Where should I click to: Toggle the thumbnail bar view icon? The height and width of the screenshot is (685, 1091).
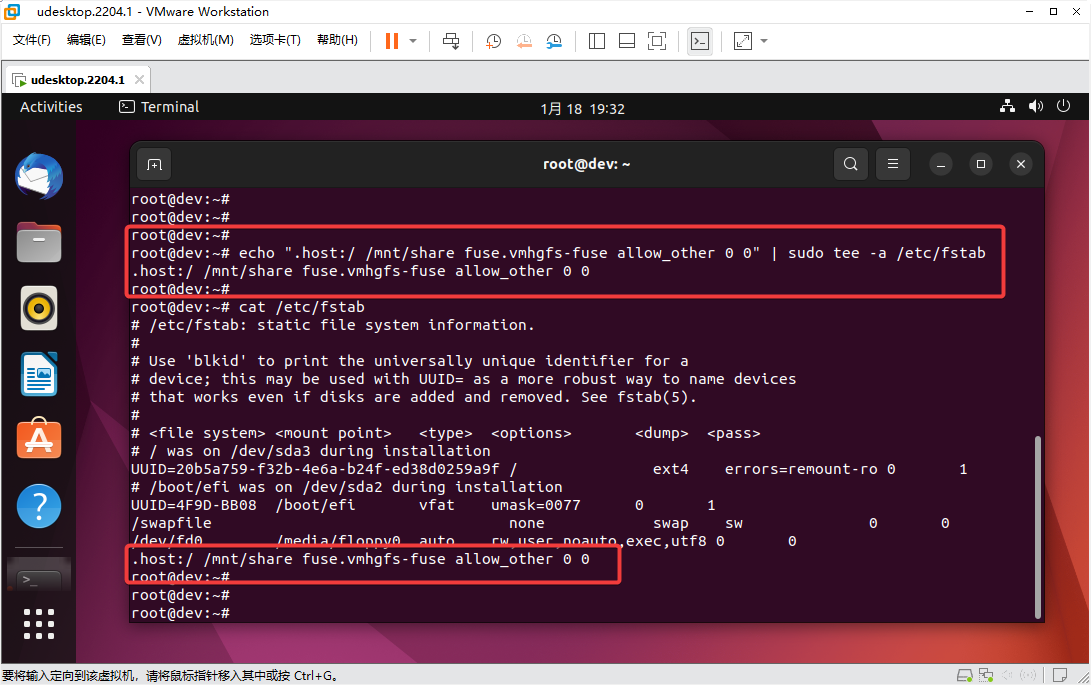(x=627, y=41)
